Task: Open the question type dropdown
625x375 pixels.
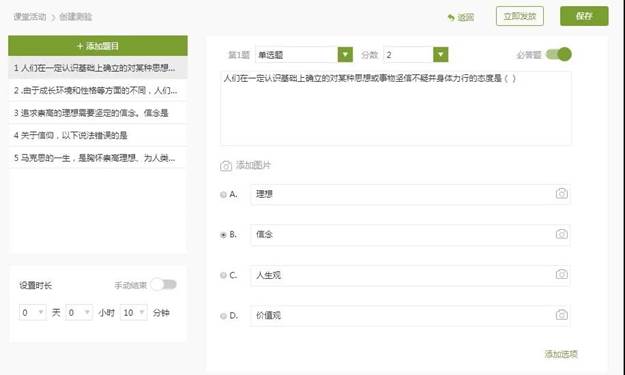Action: tap(304, 55)
